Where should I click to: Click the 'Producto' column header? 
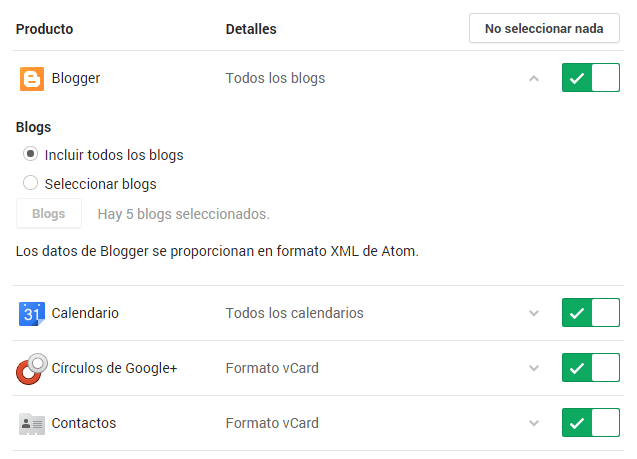(45, 29)
